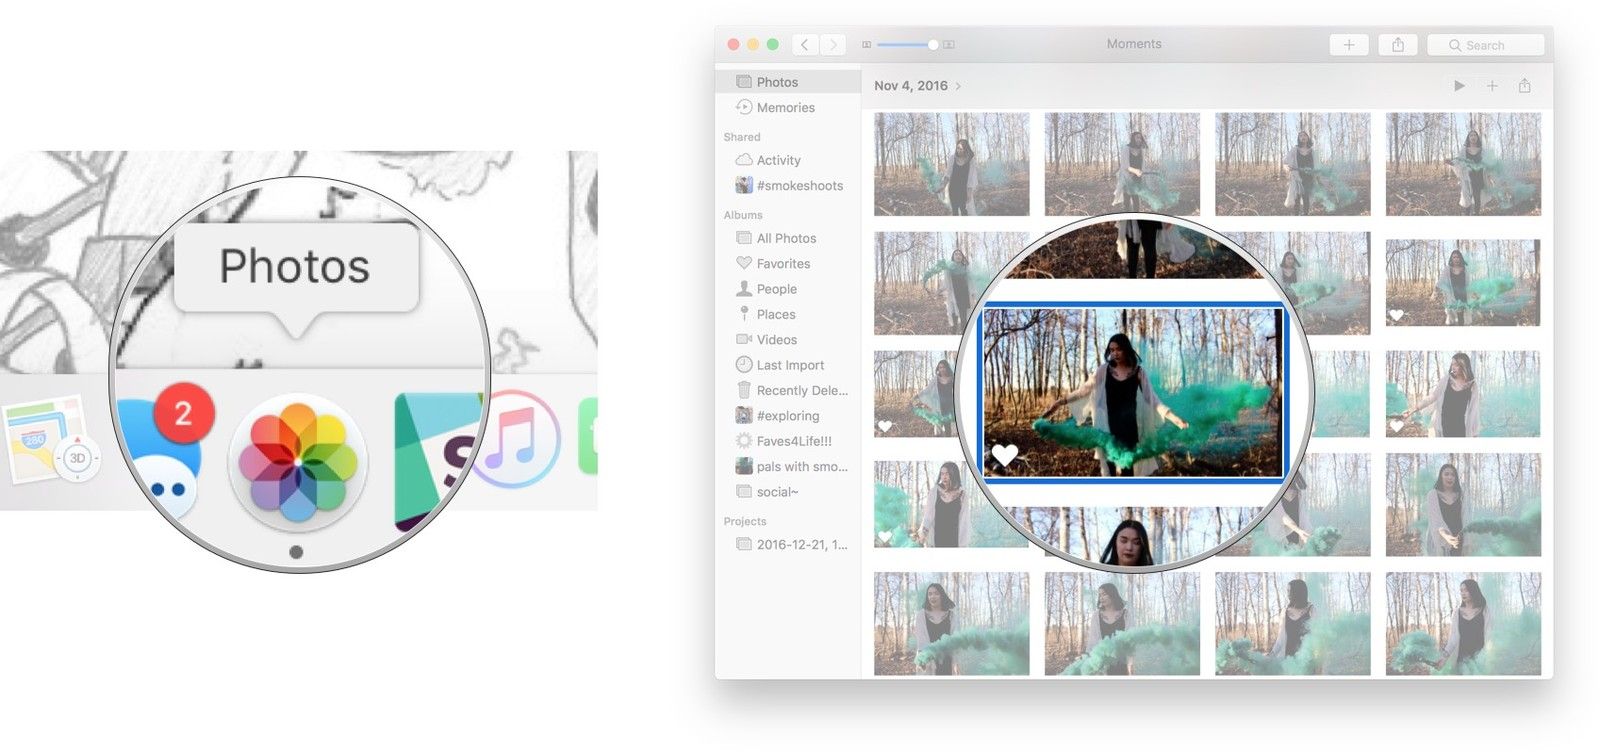Click the plus Add button in toolbar
Viewport: 1600px width, 752px height.
coord(1348,45)
